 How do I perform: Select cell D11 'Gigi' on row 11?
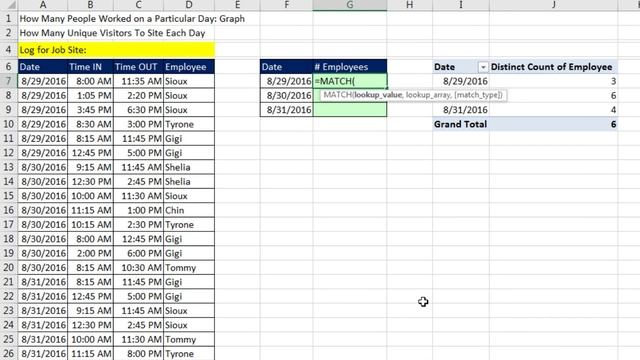[189, 139]
